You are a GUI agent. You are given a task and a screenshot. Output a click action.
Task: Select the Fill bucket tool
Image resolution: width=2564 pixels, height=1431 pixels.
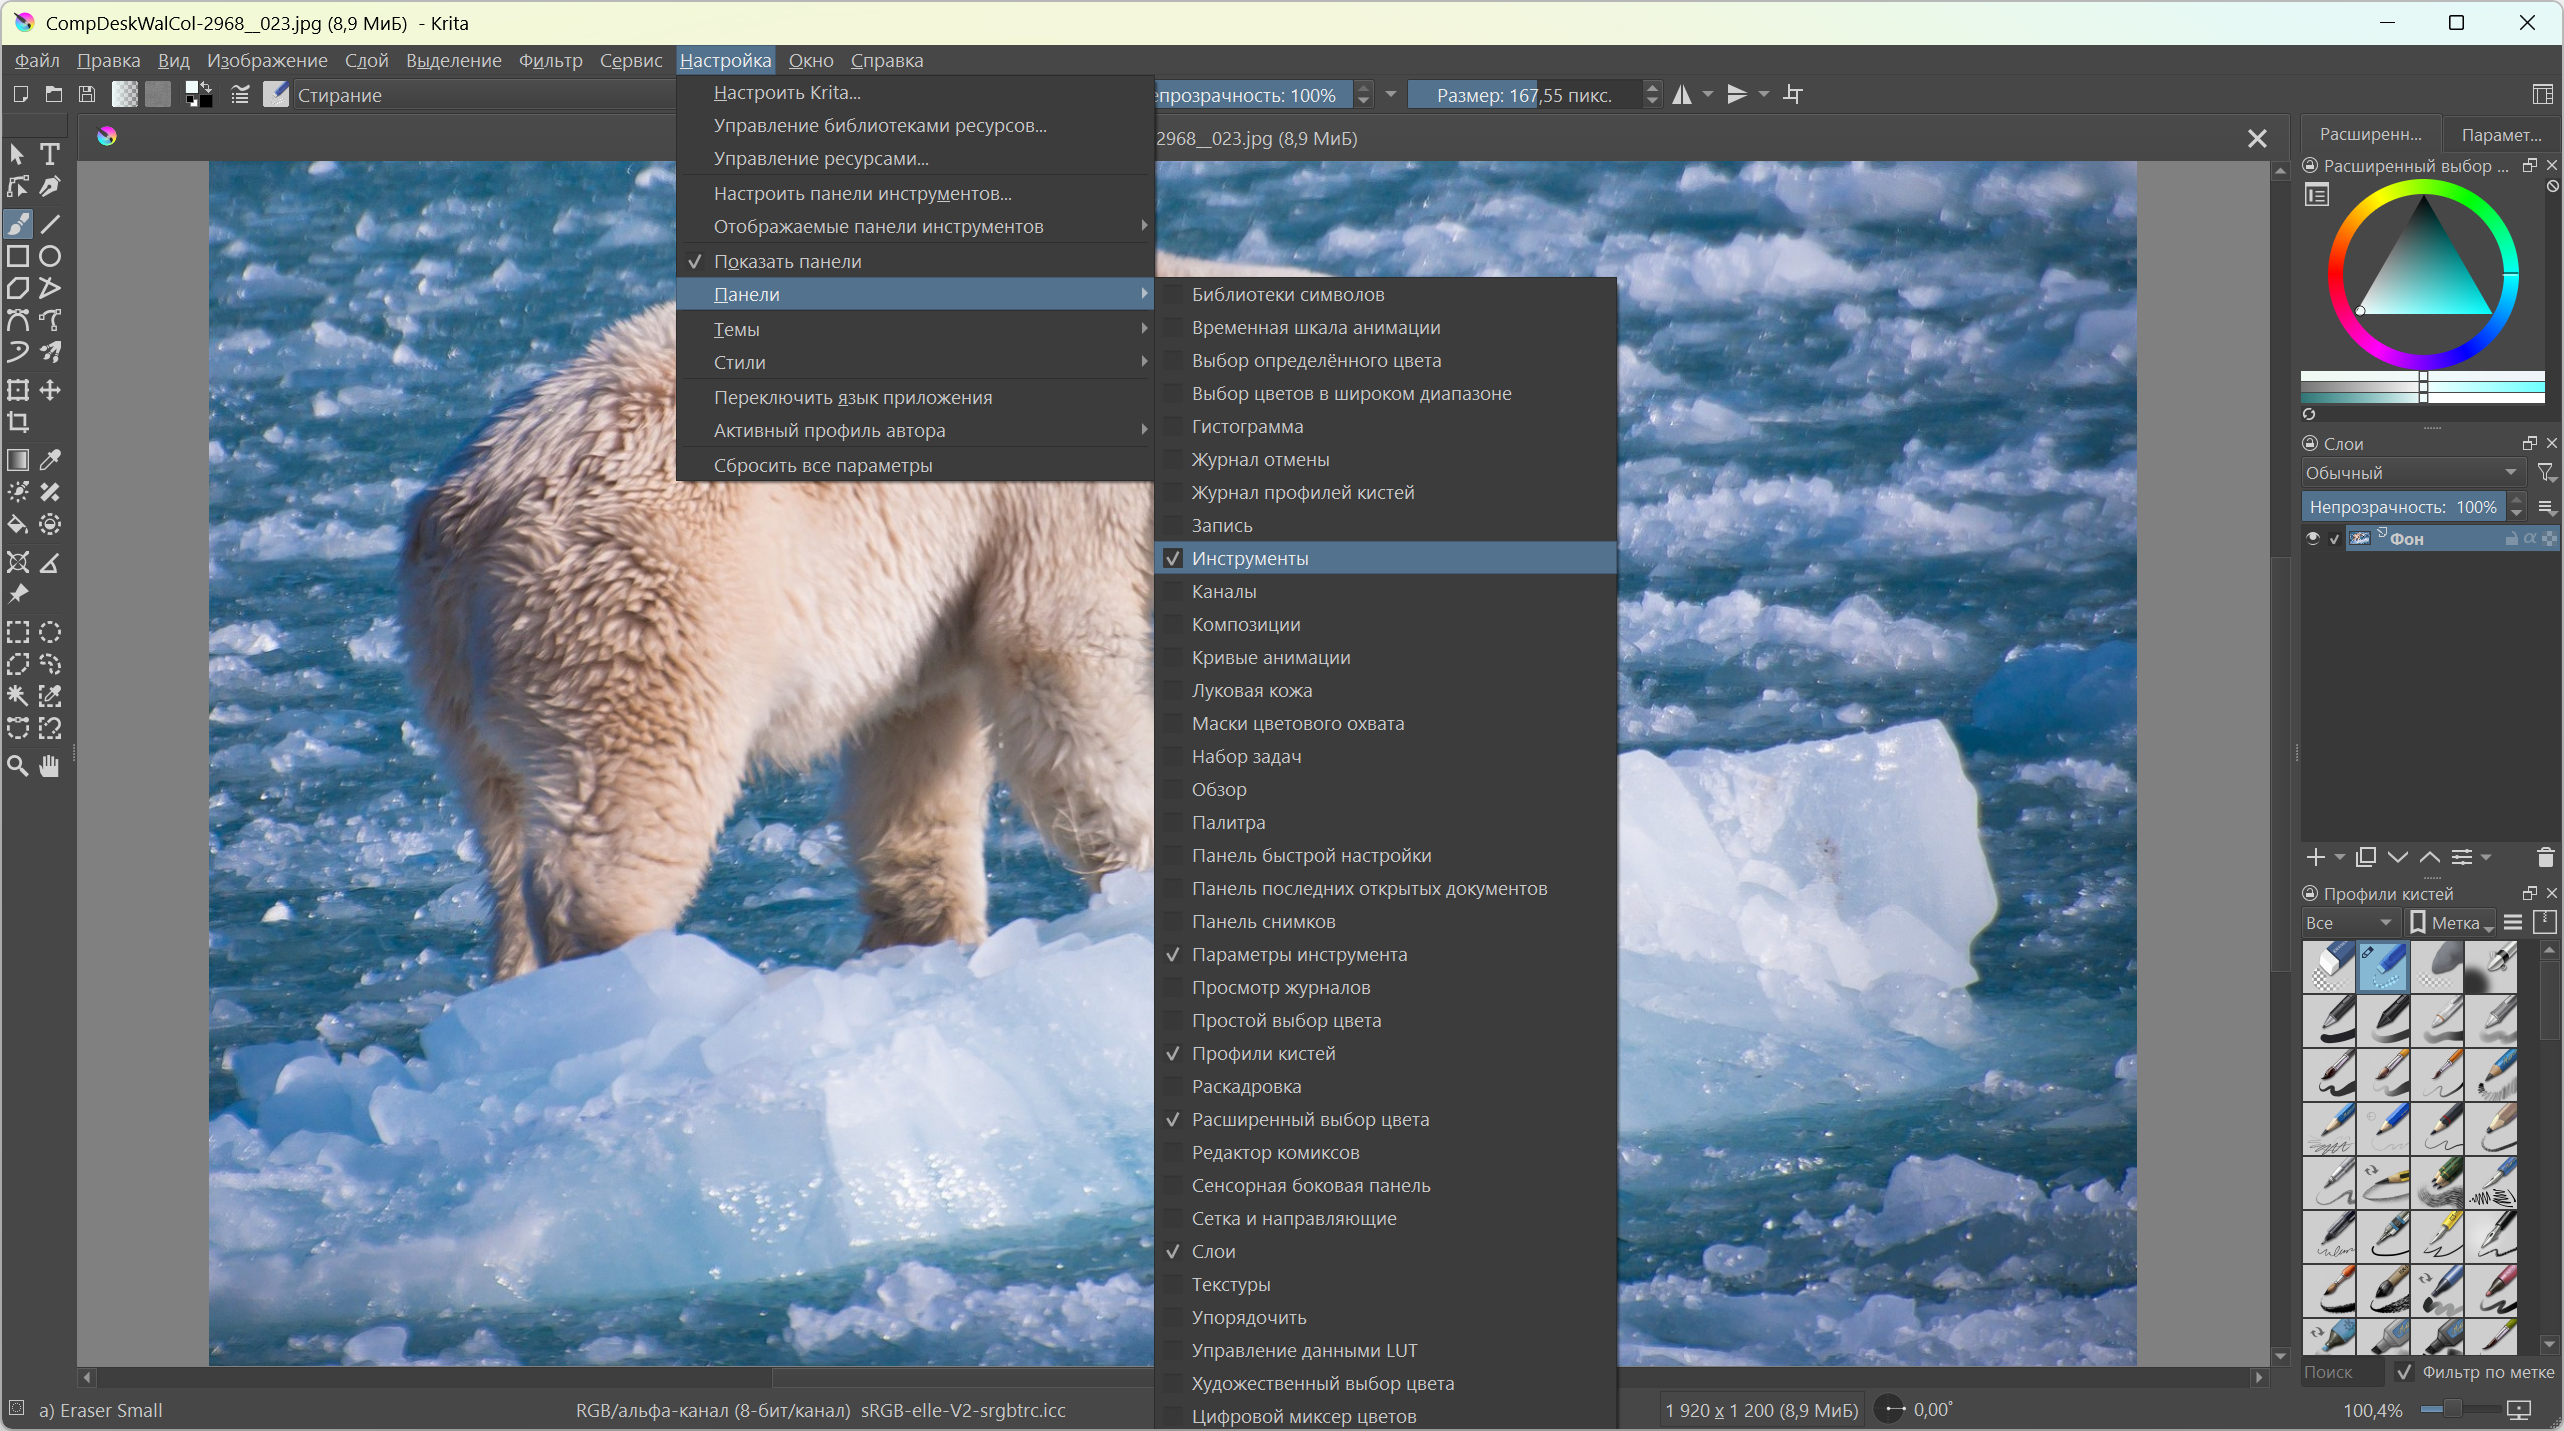pyautogui.click(x=18, y=524)
